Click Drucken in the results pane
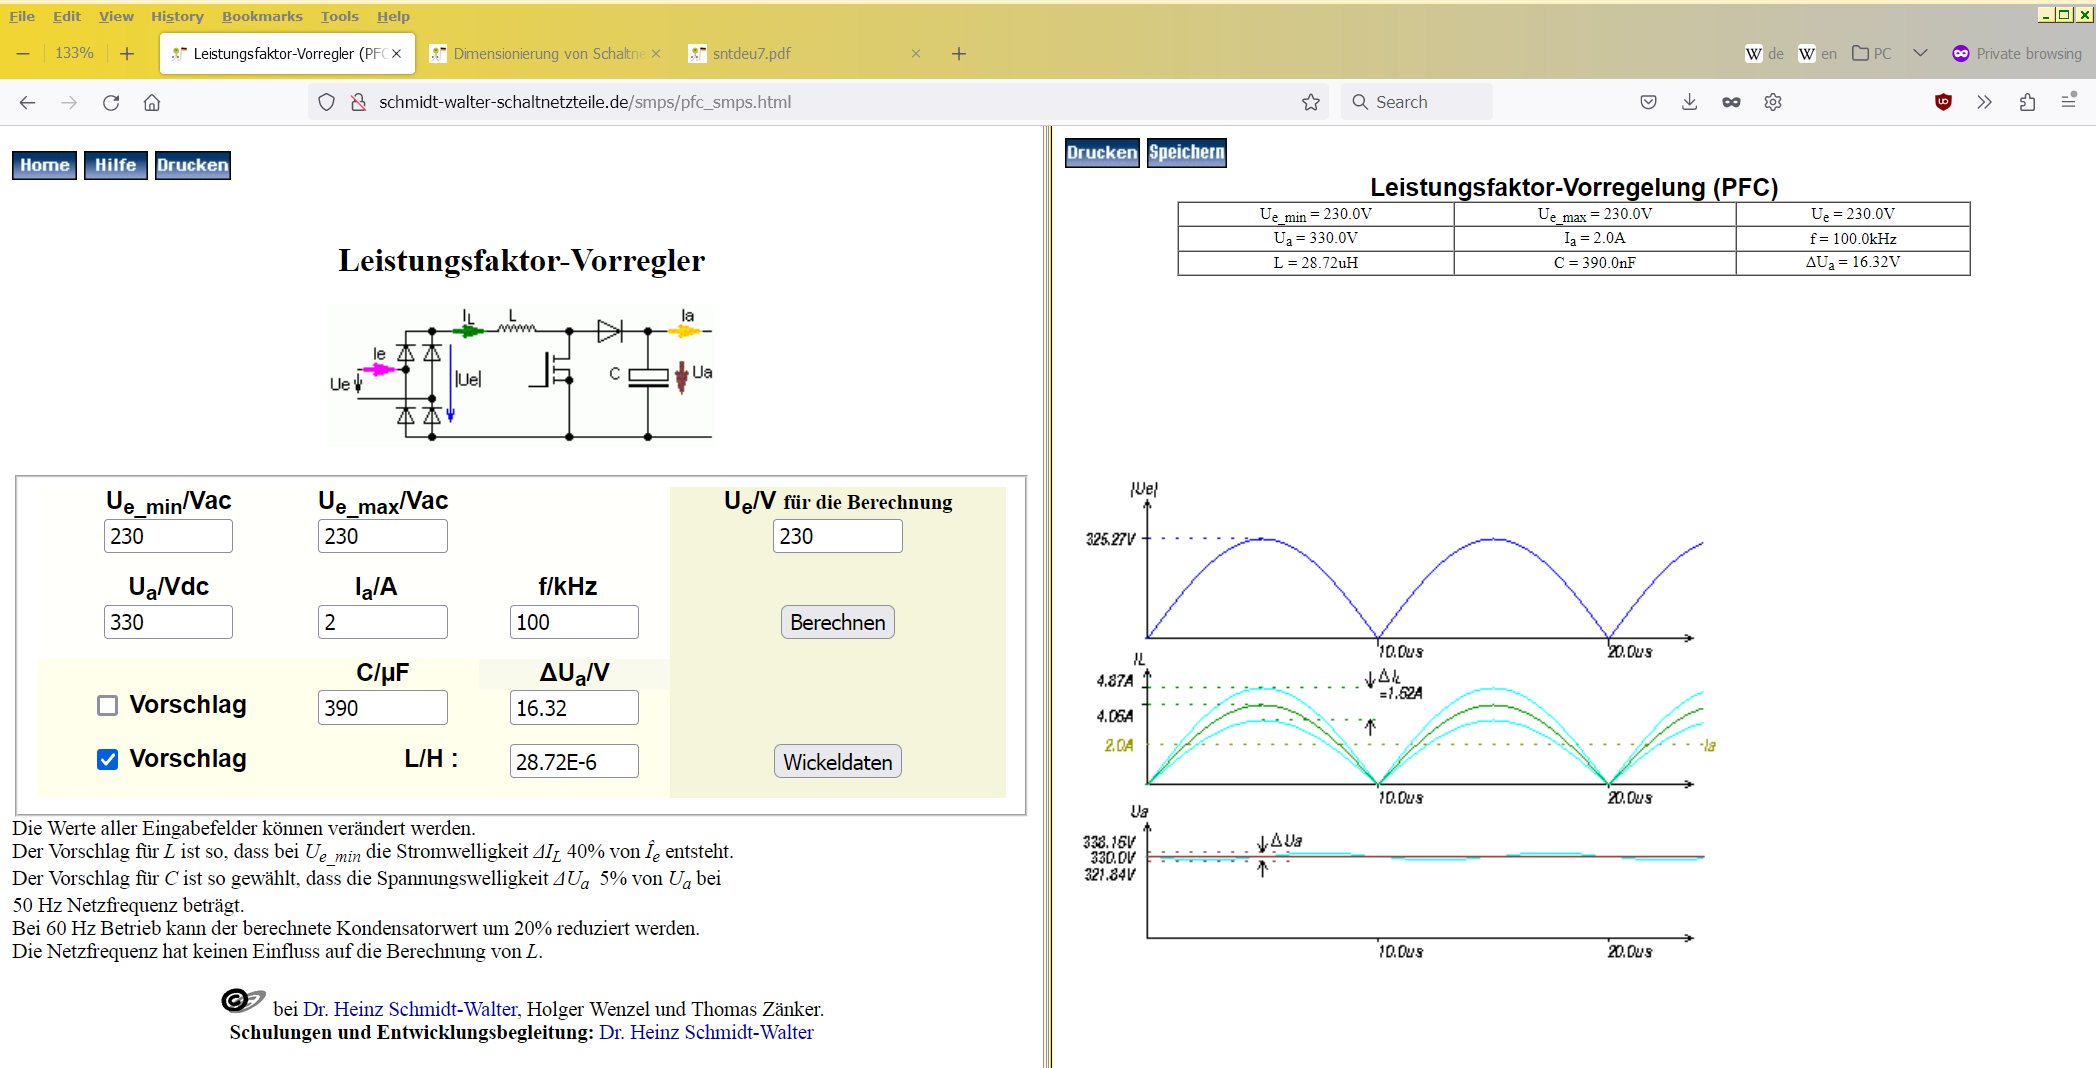 tap(1102, 153)
